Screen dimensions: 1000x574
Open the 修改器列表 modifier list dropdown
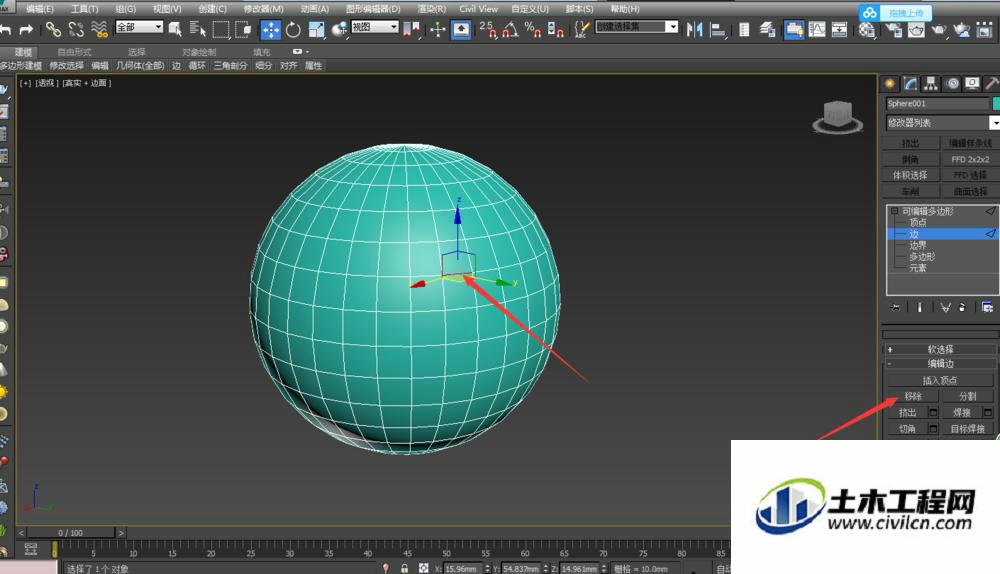coord(942,122)
